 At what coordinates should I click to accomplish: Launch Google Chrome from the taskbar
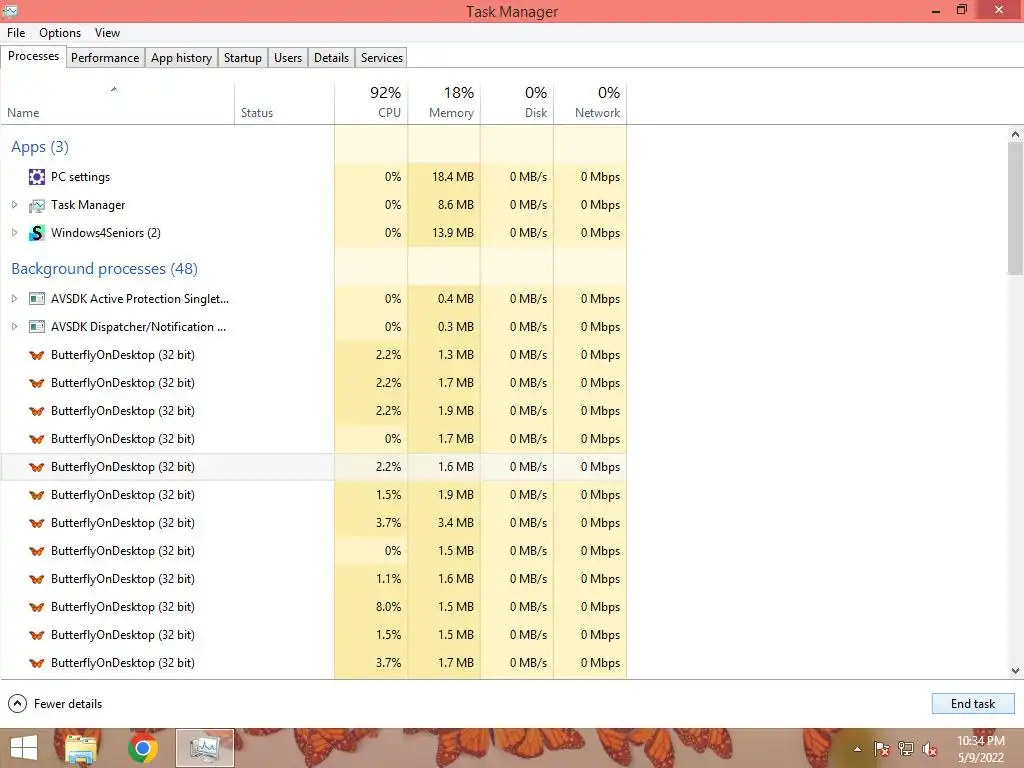(x=142, y=748)
